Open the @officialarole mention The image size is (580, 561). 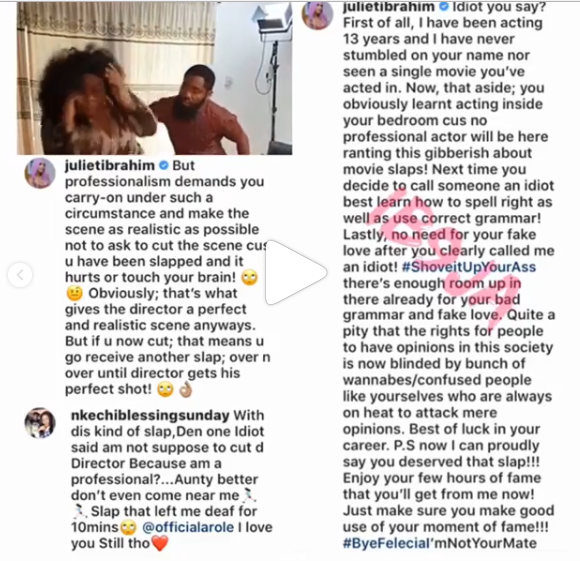(188, 527)
